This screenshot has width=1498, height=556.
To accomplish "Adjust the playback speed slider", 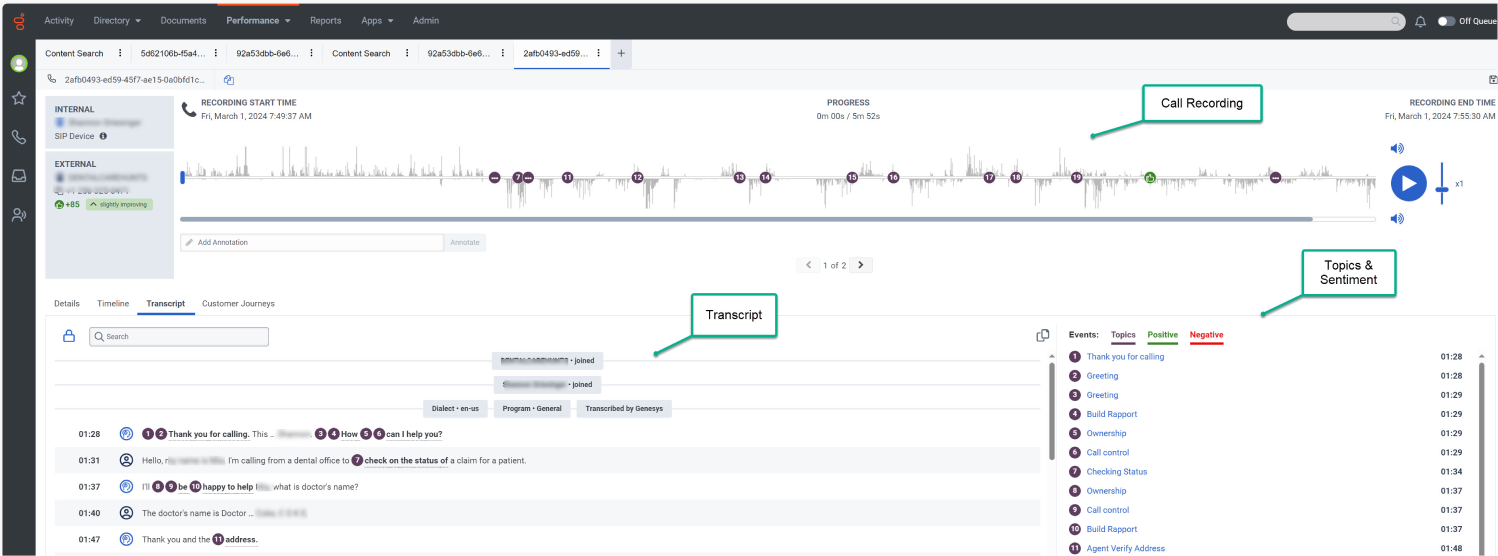I will [1441, 184].
